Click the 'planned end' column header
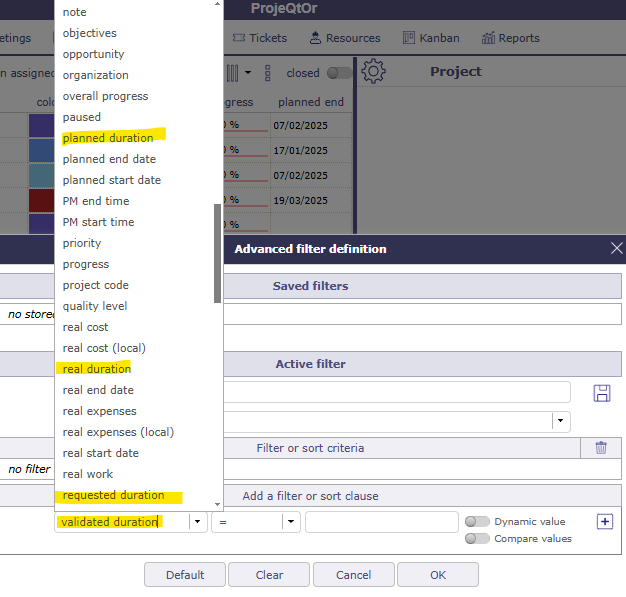626x597 pixels. click(x=311, y=102)
